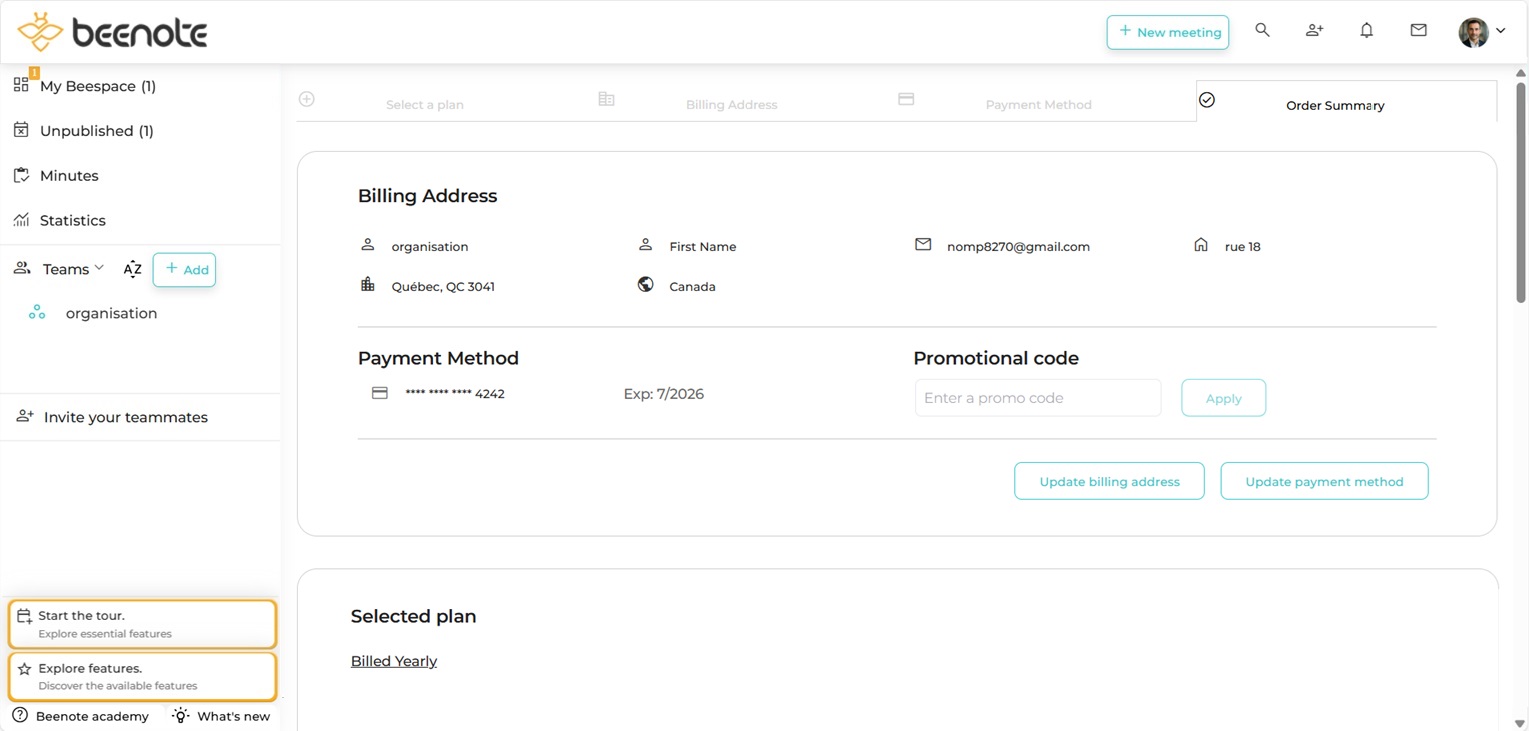Switch to the Select a plan tab
Image resolution: width=1529 pixels, height=731 pixels.
[x=424, y=104]
